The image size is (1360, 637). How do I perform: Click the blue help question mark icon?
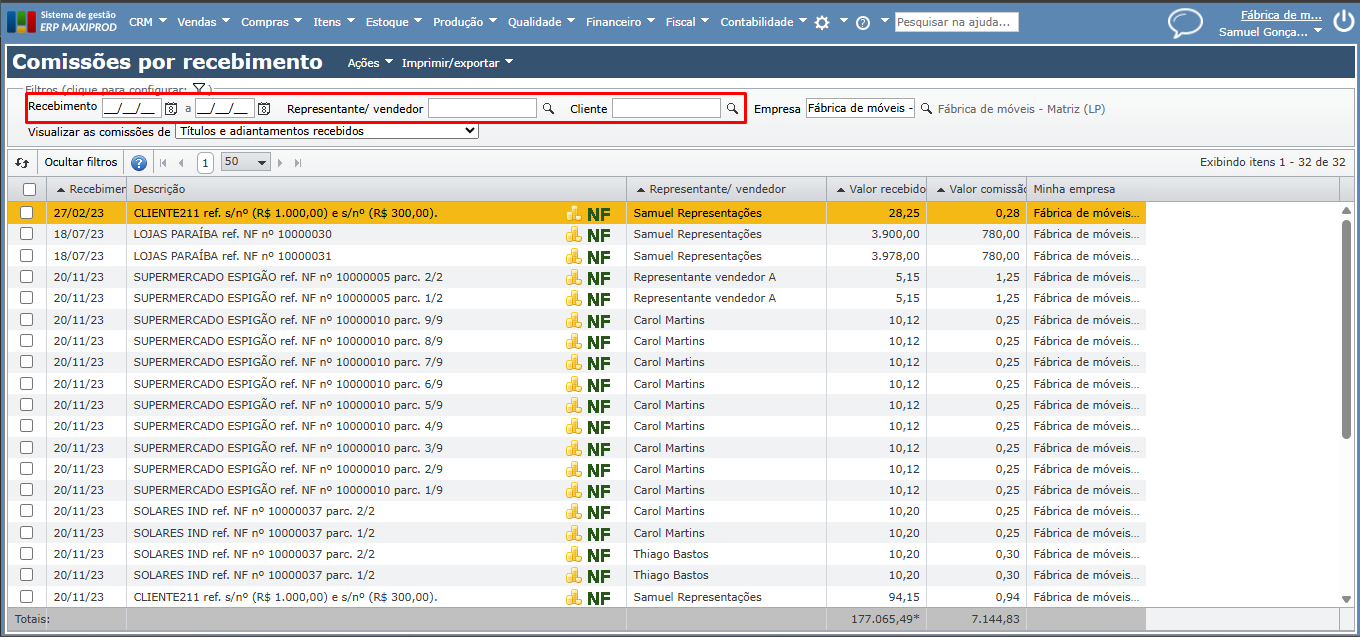click(139, 163)
